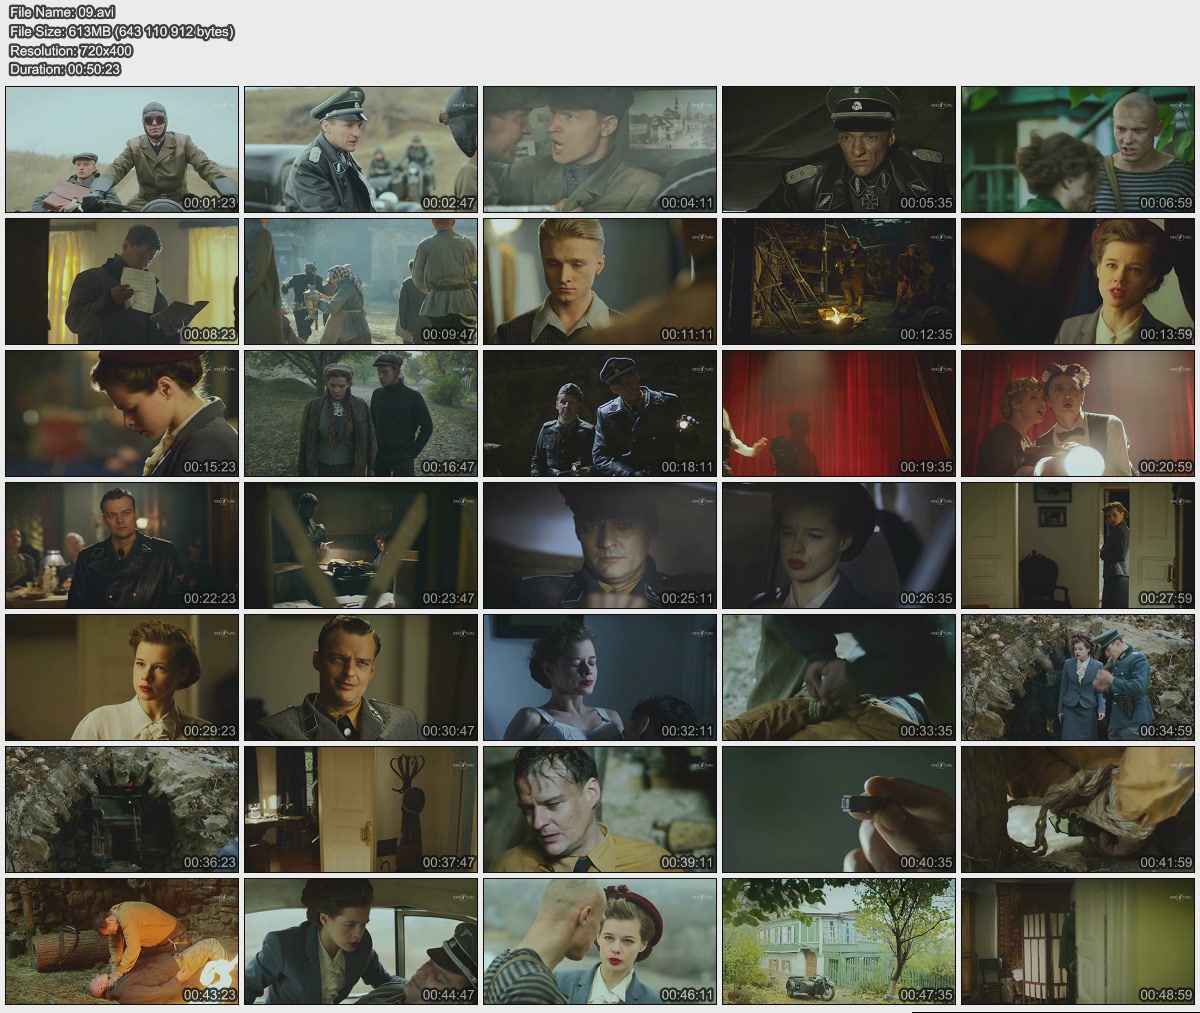The height and width of the screenshot is (1013, 1200).
Task: Open the campfire scene at 00:12:35
Action: coord(839,281)
